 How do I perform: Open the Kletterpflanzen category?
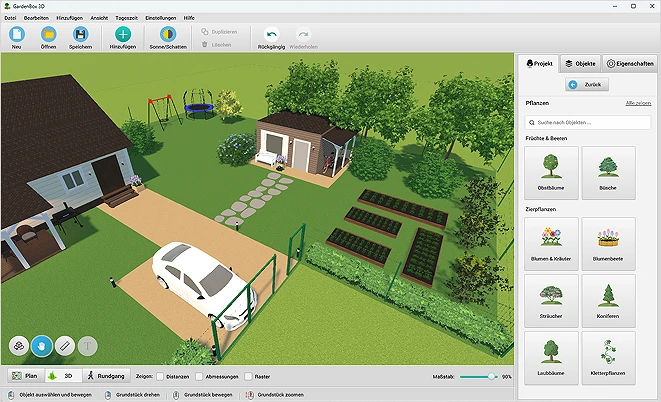(608, 358)
